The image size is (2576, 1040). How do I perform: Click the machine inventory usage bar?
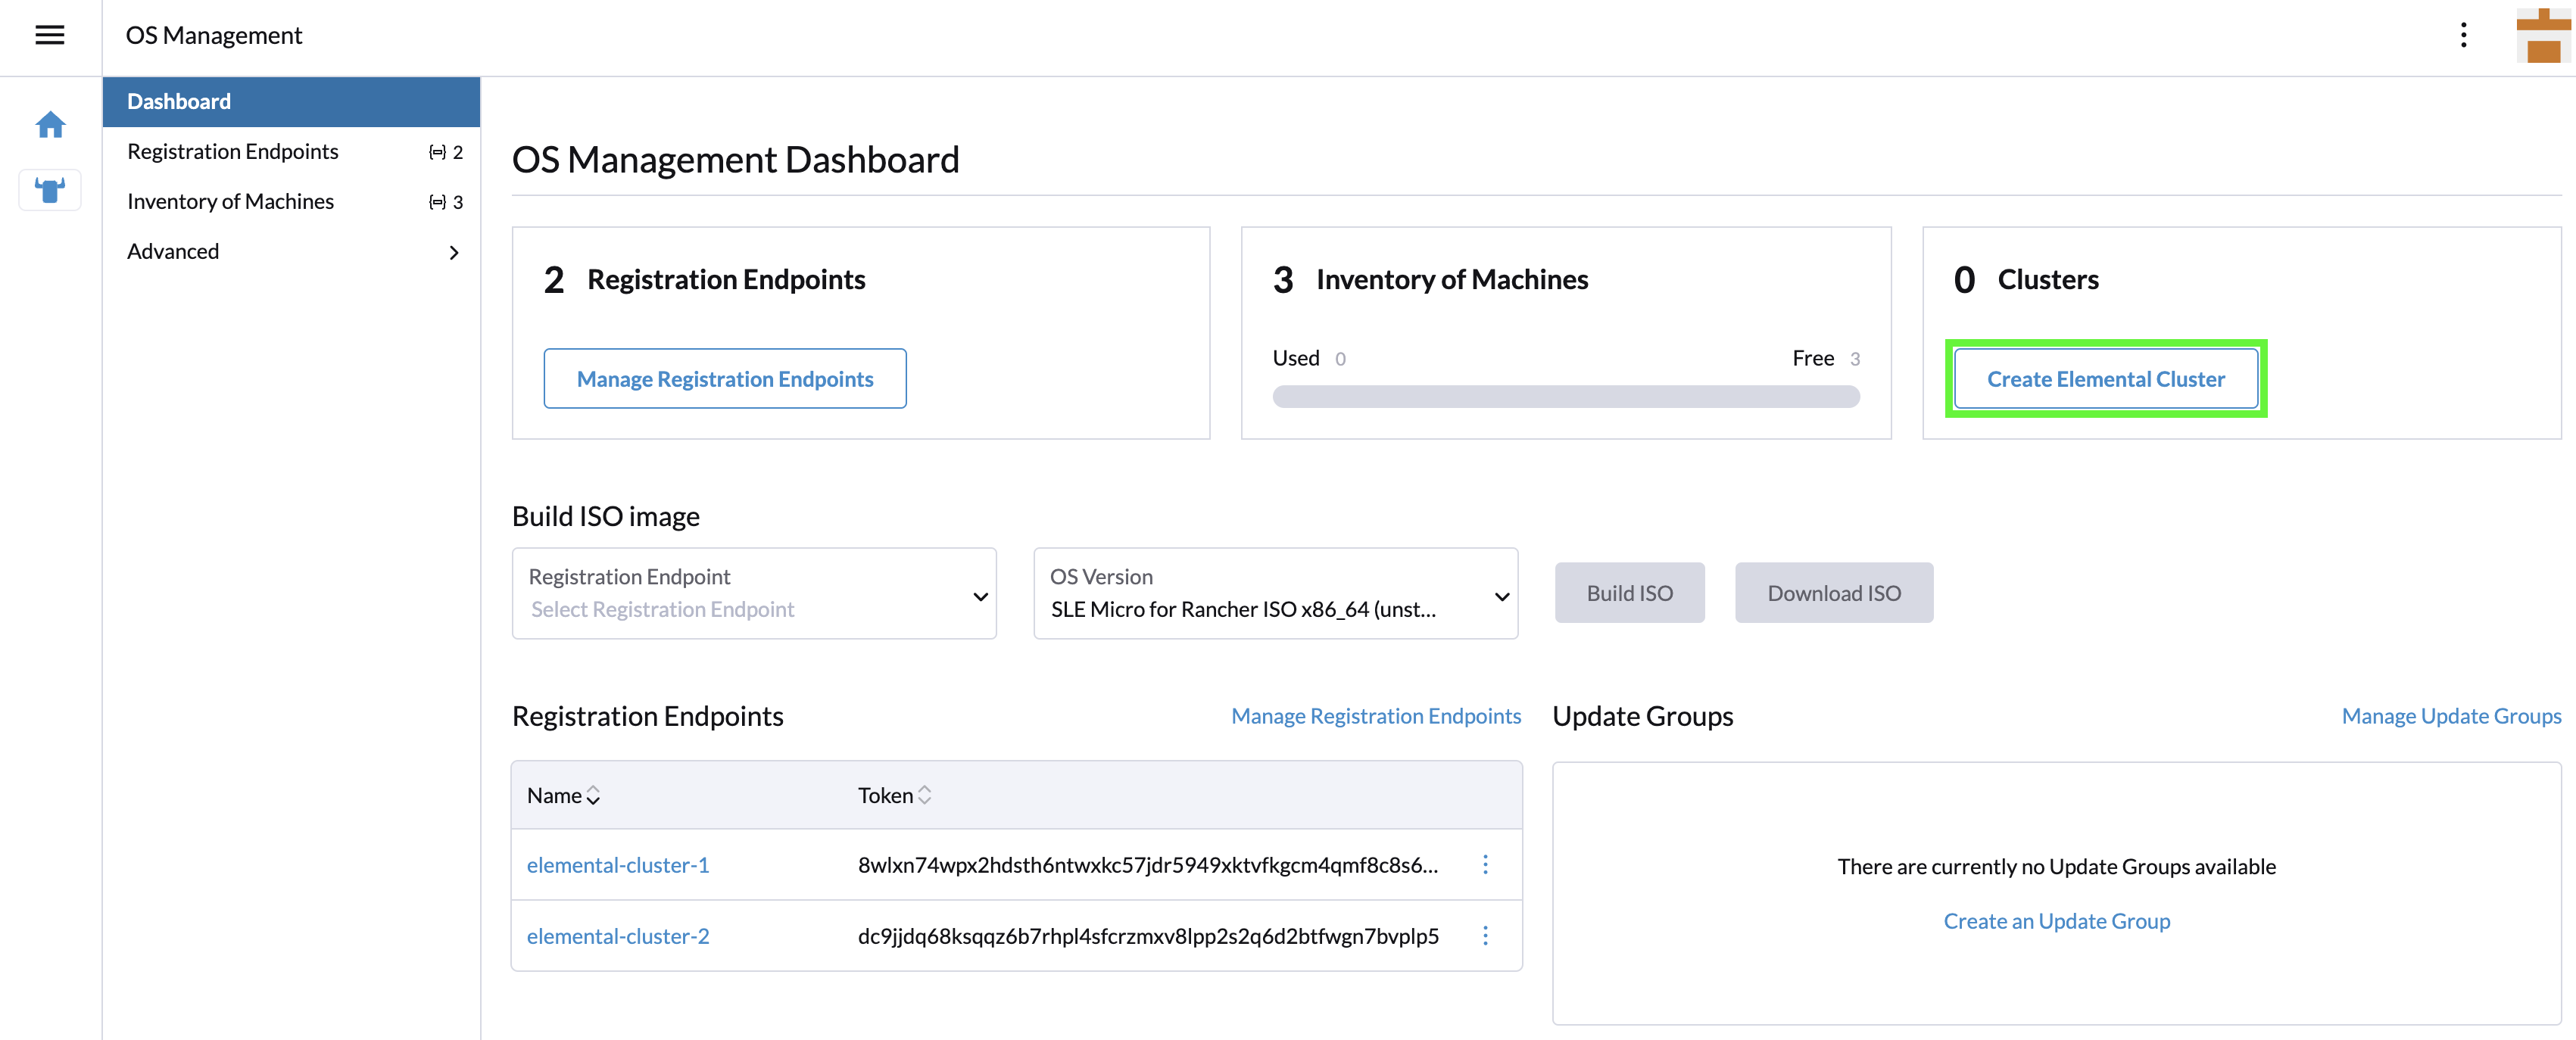1566,396
